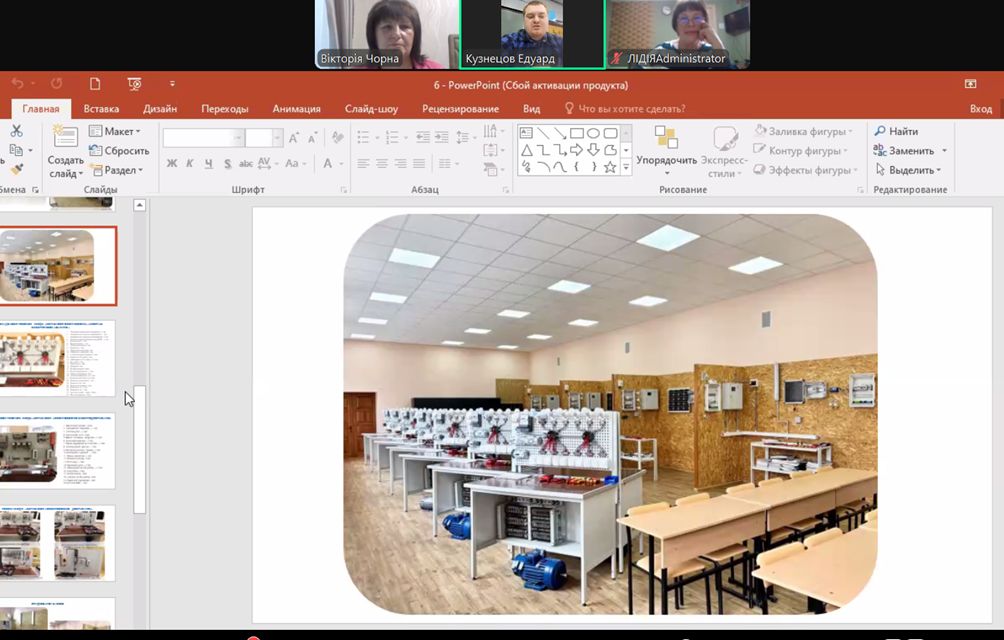Click the Bold Ж formatting button
This screenshot has height=640, width=1004.
[172, 164]
